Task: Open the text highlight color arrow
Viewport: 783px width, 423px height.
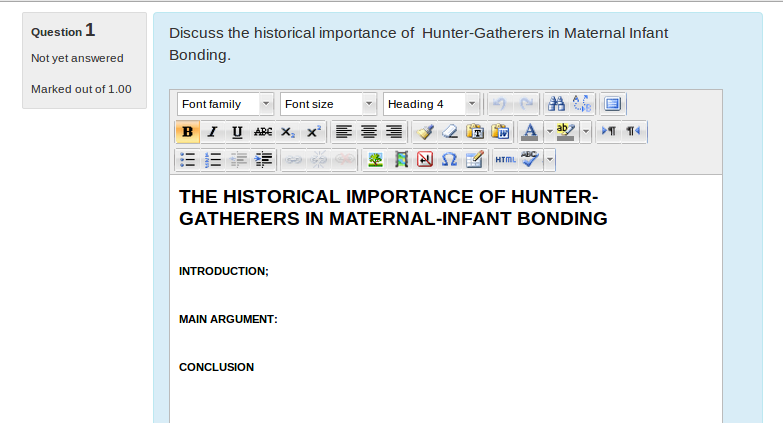Action: pos(586,132)
